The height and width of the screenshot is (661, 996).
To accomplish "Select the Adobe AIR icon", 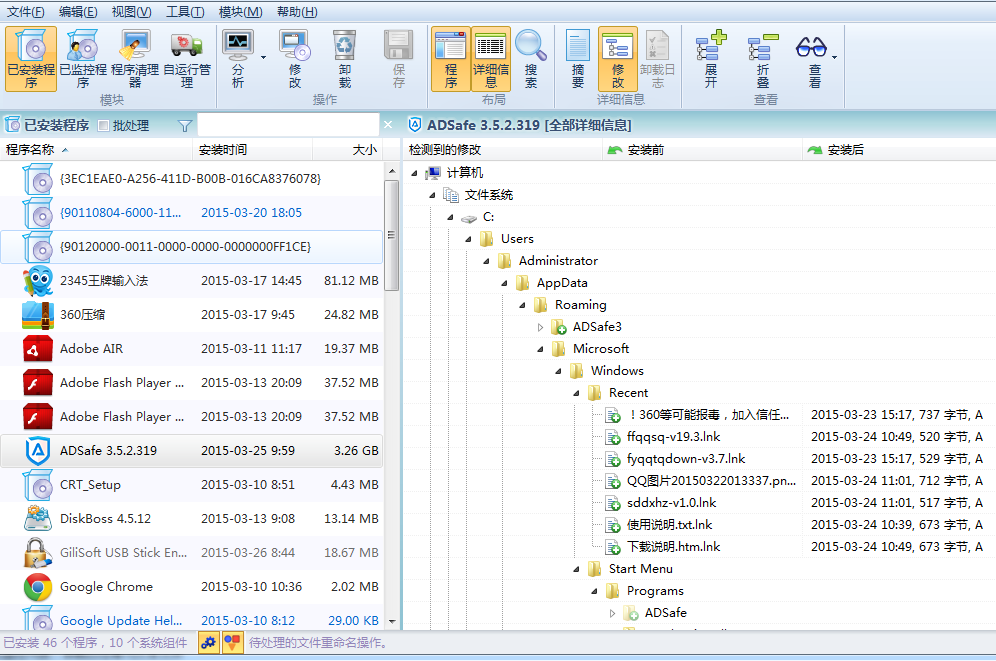I will coord(37,349).
